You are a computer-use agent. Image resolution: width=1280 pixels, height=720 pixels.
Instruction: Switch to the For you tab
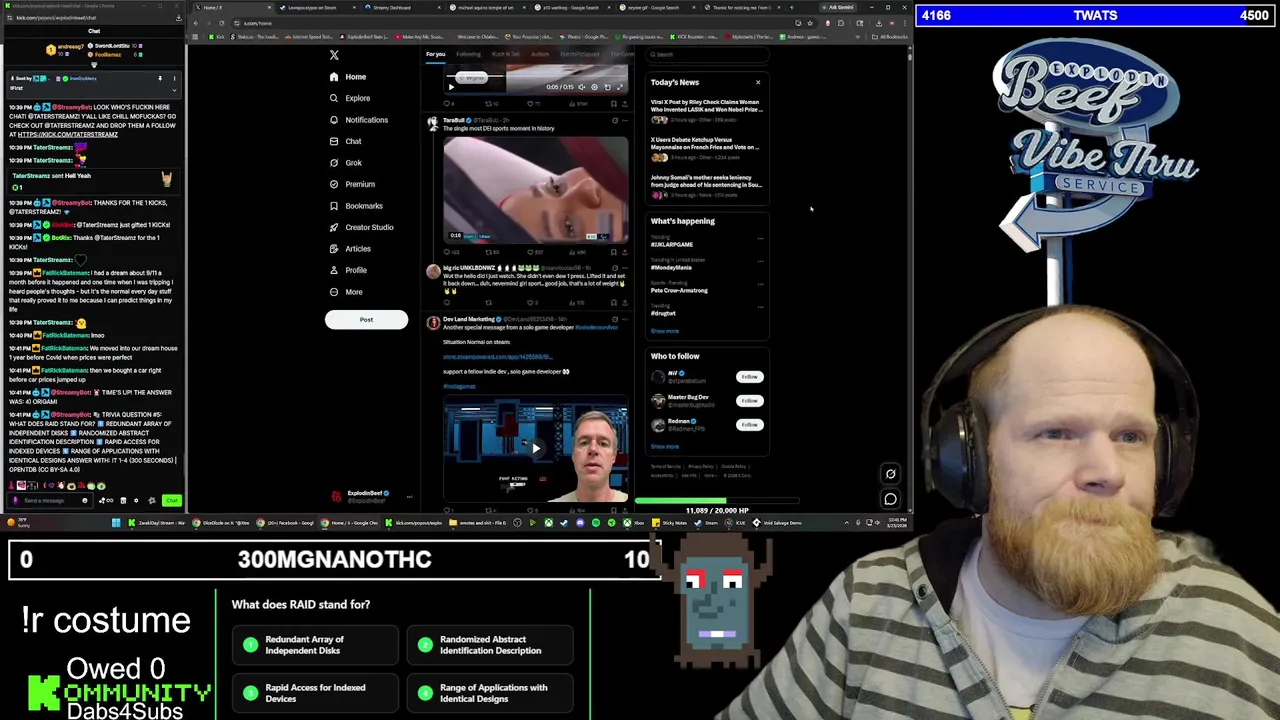pos(435,54)
